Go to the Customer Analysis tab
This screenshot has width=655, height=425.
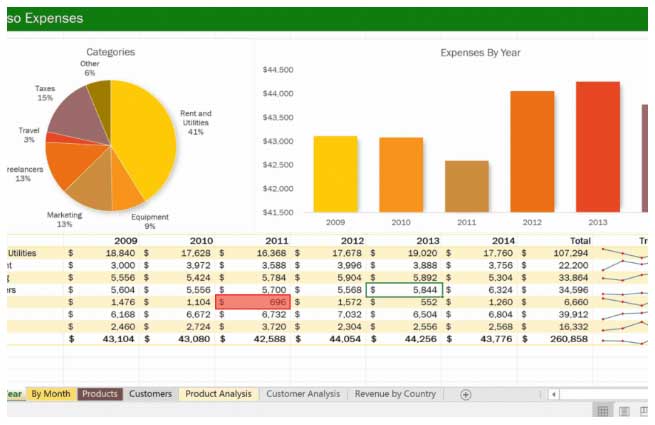(x=303, y=394)
